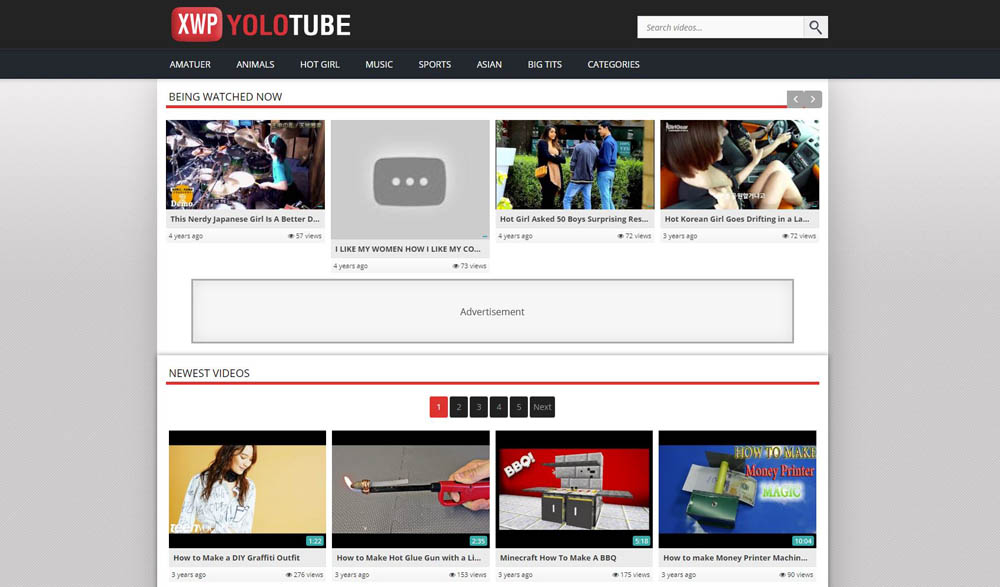
Task: Go to the Music category
Action: [x=379, y=64]
